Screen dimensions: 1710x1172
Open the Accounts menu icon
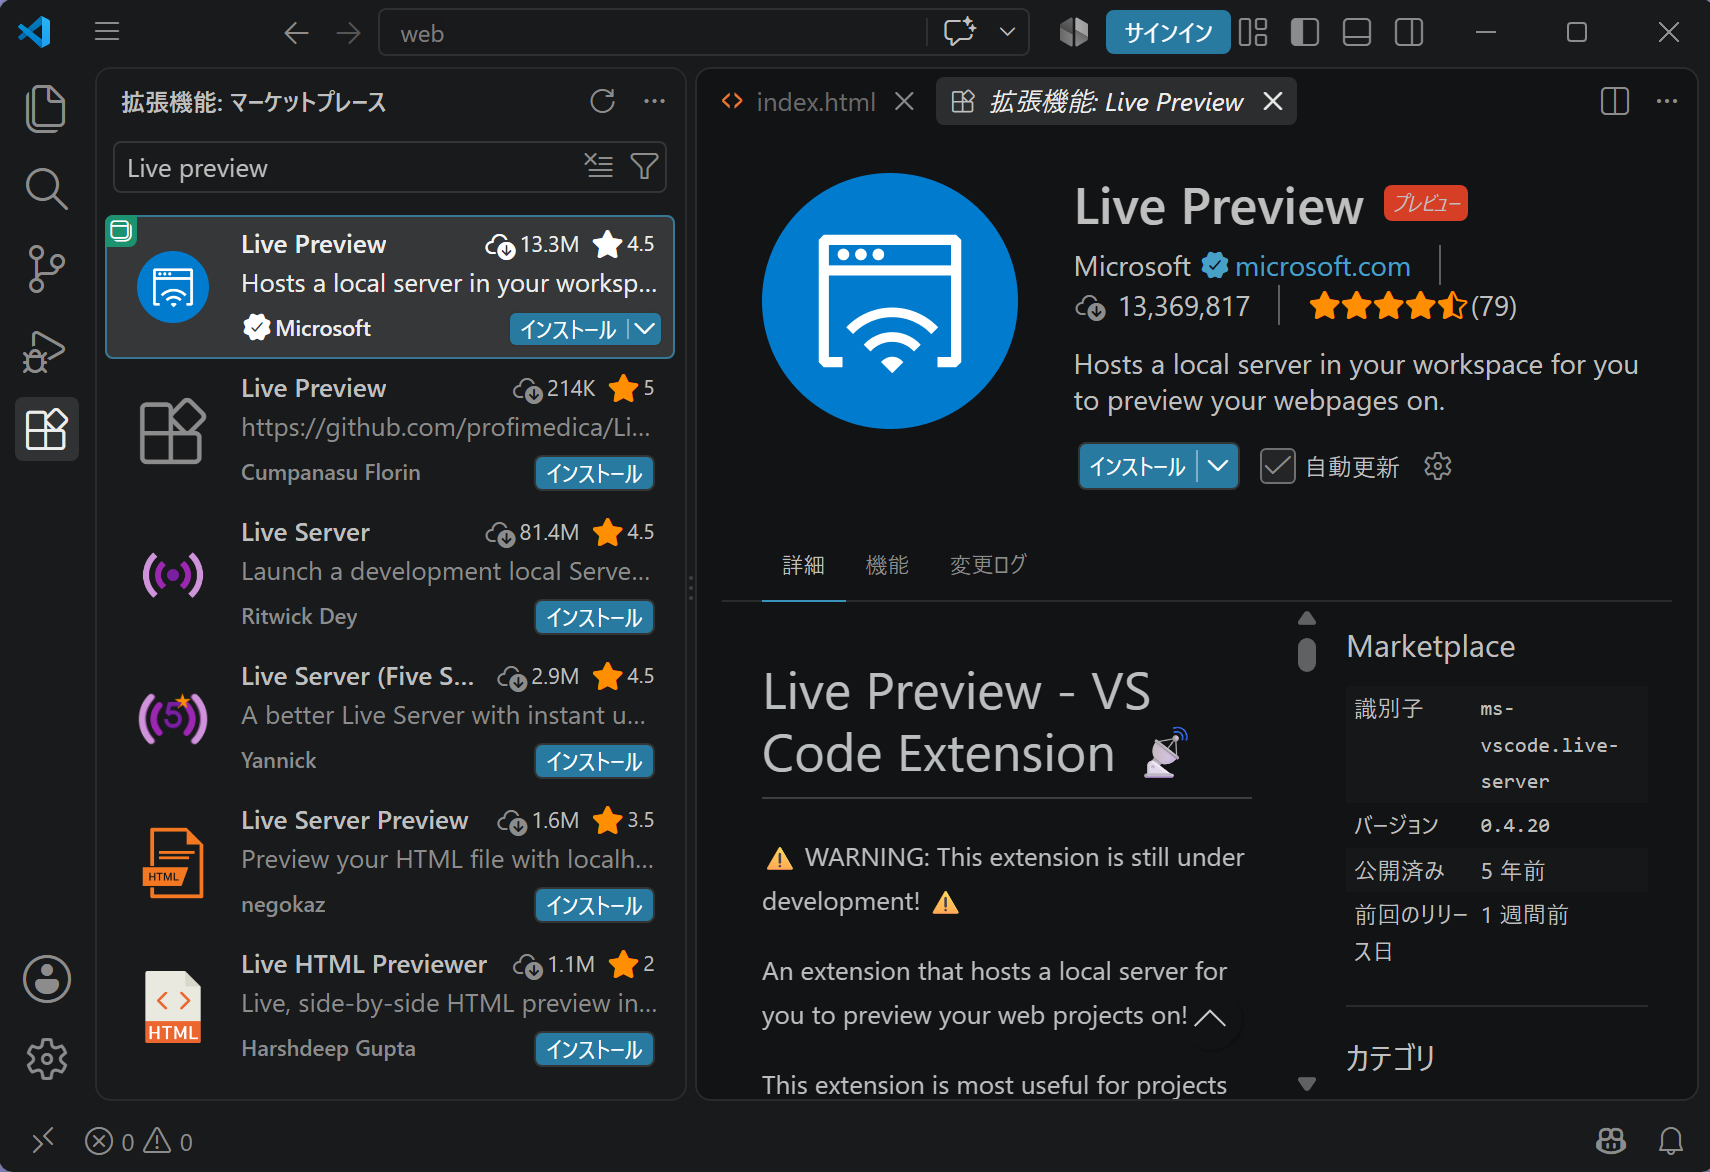[46, 979]
